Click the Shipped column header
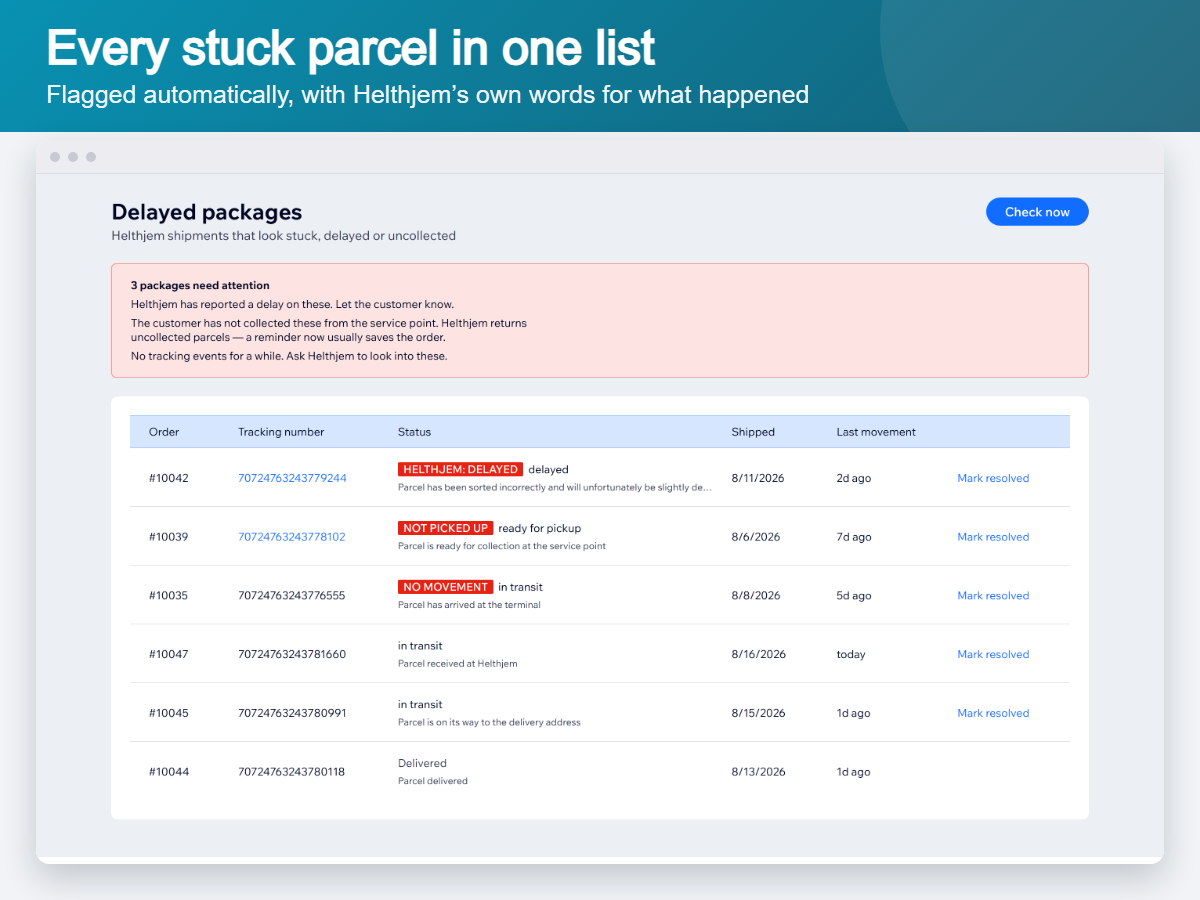This screenshot has height=900, width=1200. pyautogui.click(x=753, y=432)
